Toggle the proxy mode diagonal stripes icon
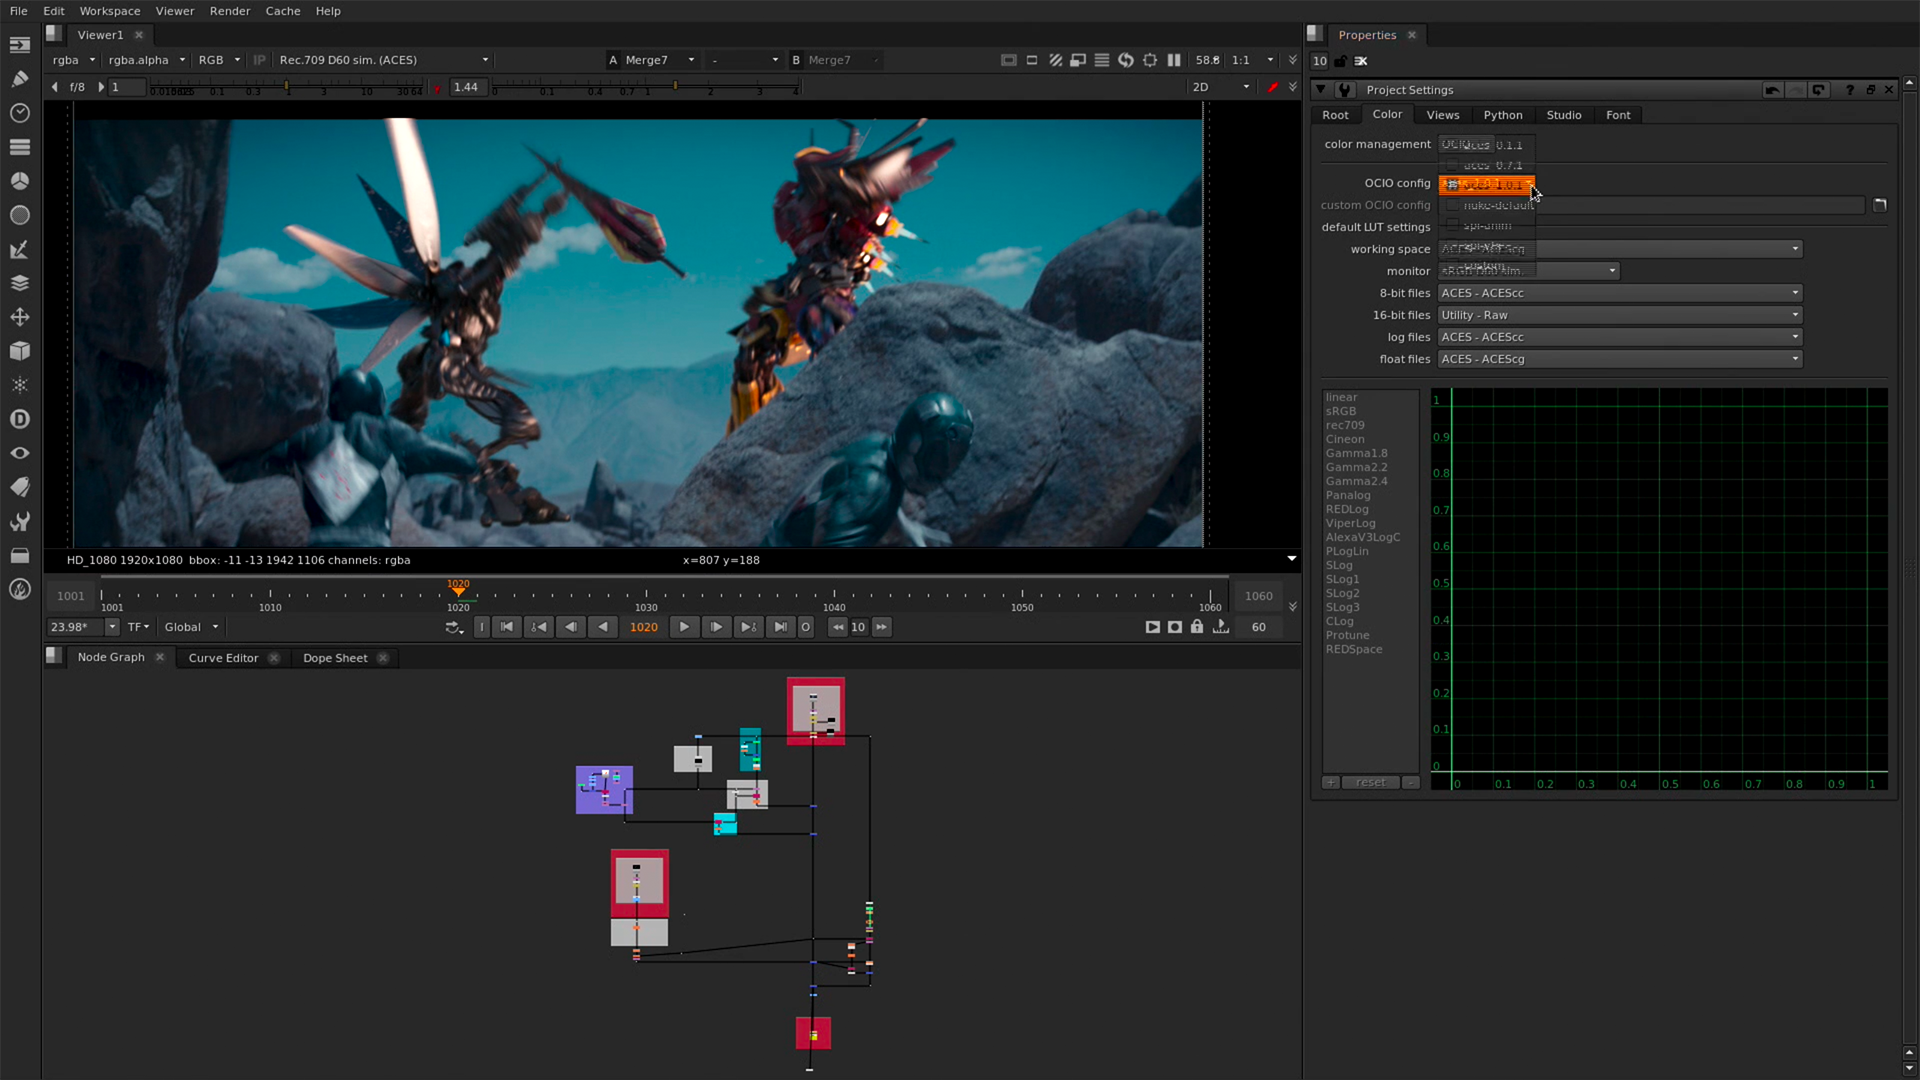Image resolution: width=1920 pixels, height=1080 pixels. coord(1056,60)
